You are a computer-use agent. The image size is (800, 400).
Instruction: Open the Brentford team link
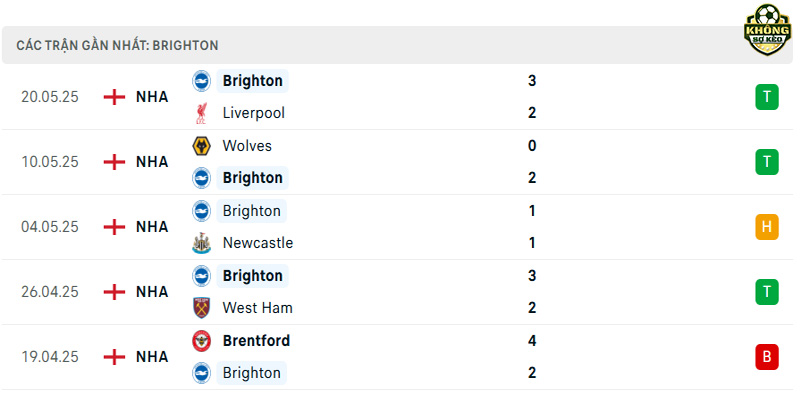click(x=256, y=341)
